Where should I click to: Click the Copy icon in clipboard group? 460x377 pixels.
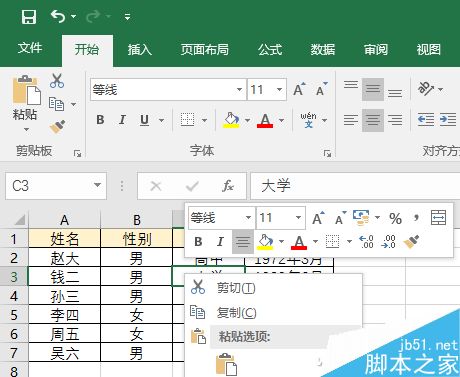coord(56,104)
